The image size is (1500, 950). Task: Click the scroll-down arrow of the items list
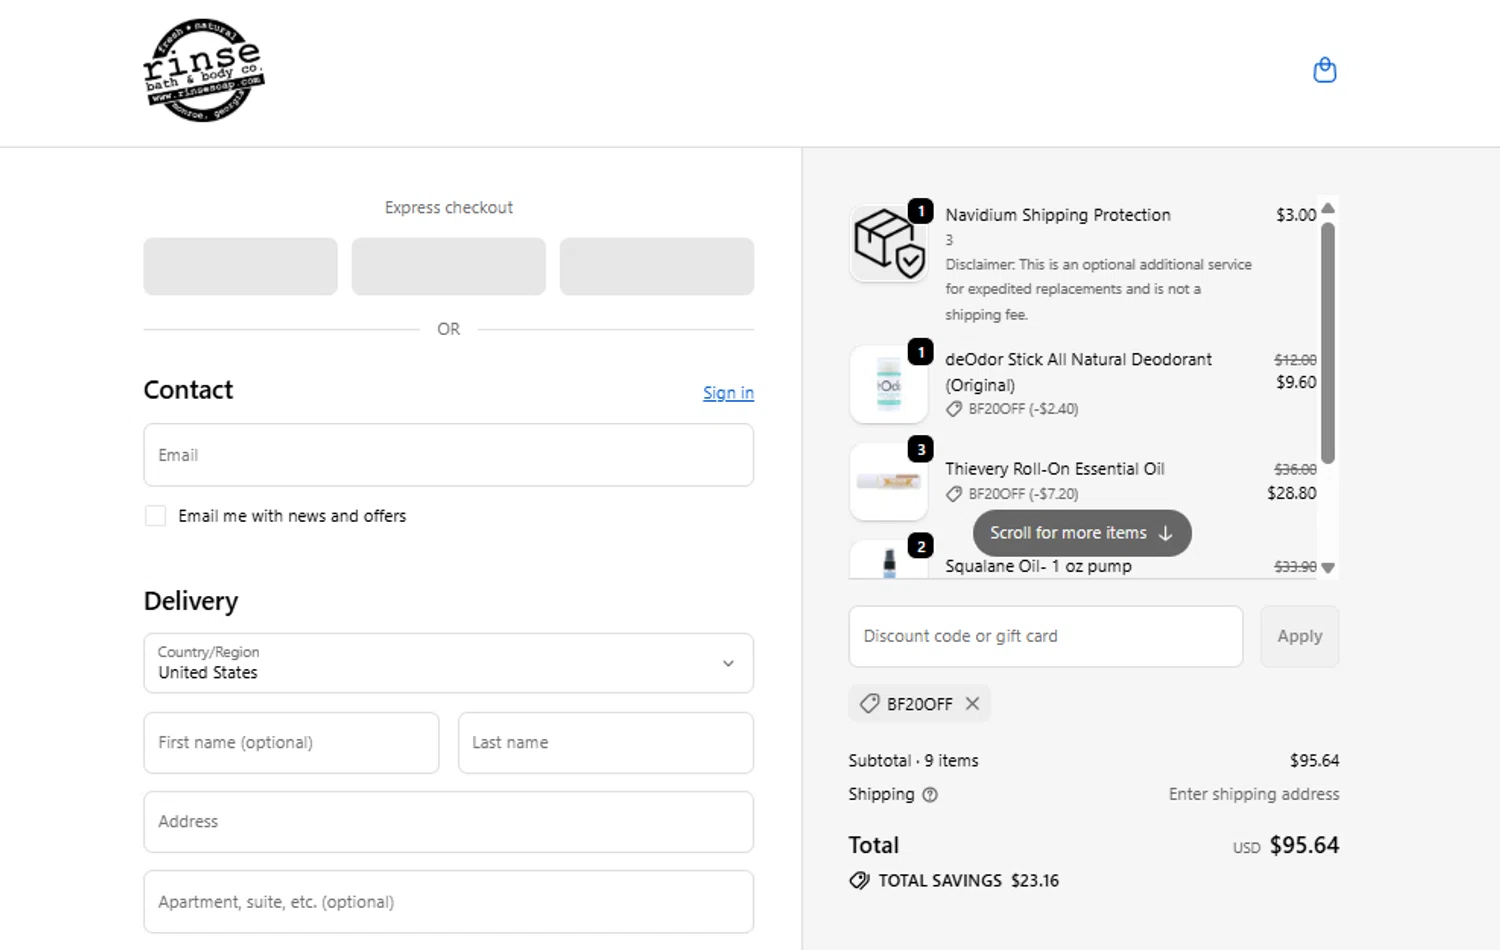coord(1328,567)
